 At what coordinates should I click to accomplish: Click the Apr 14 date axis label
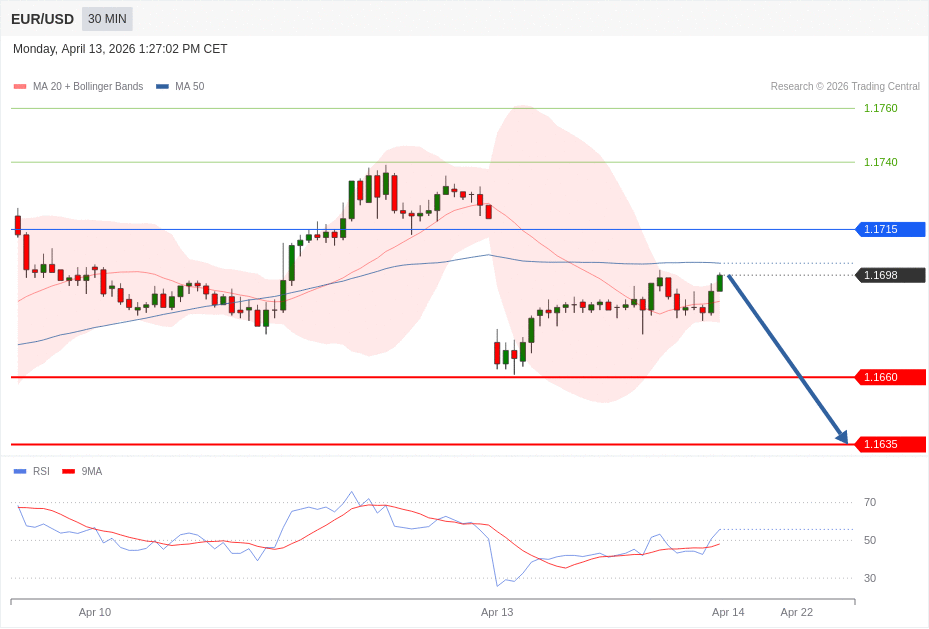(x=728, y=612)
